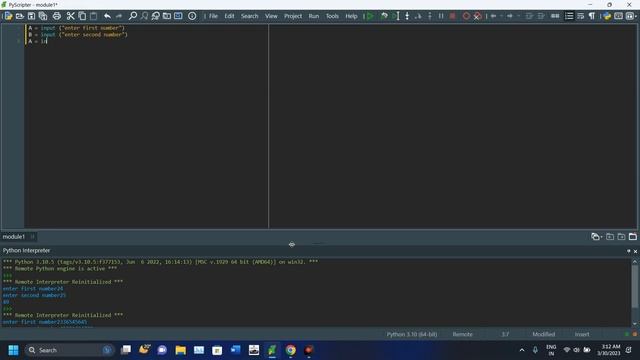Pin the Python Interpreter panel
Viewport: 640px width, 360px height.
(x=629, y=251)
